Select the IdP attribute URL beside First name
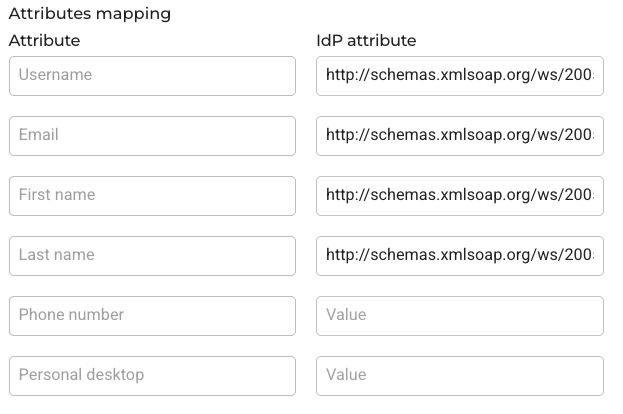This screenshot has height=414, width=623. (x=460, y=196)
